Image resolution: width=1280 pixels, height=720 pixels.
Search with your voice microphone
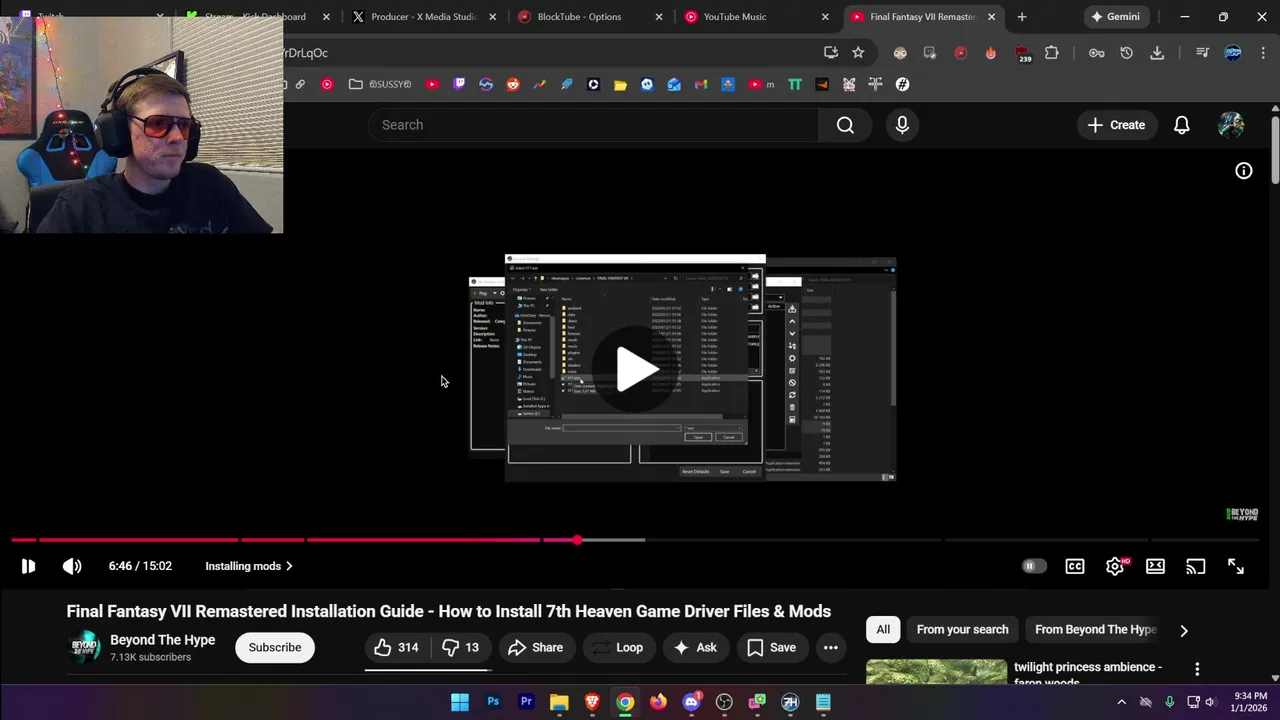coord(902,125)
